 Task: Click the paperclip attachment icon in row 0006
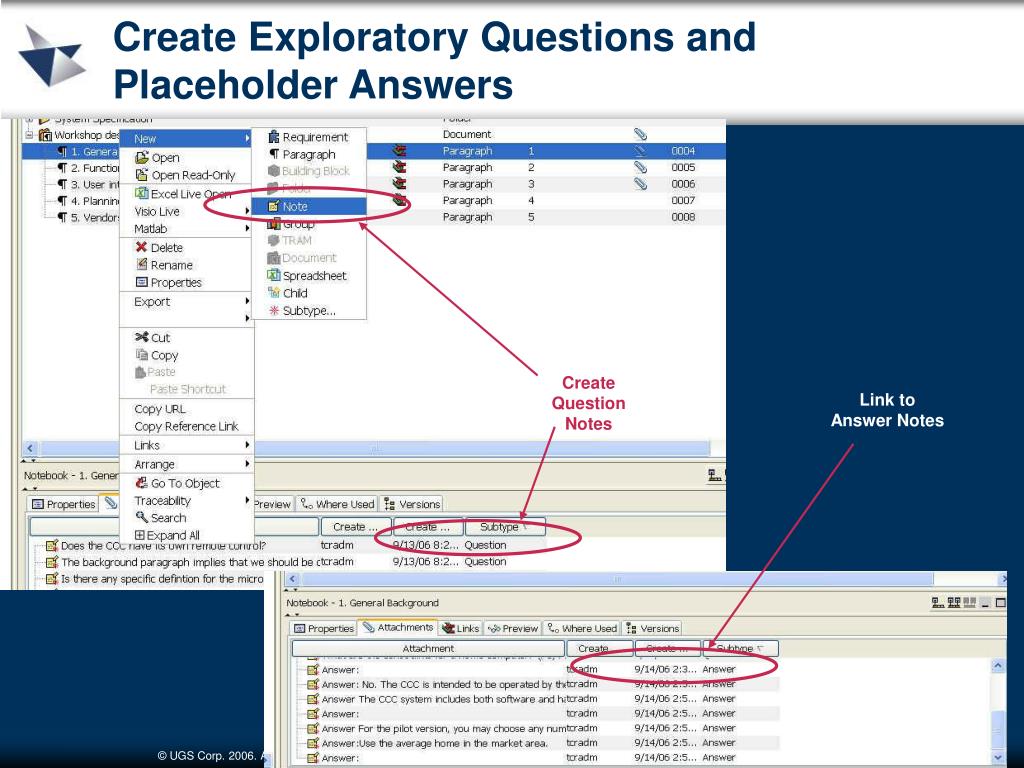(641, 184)
